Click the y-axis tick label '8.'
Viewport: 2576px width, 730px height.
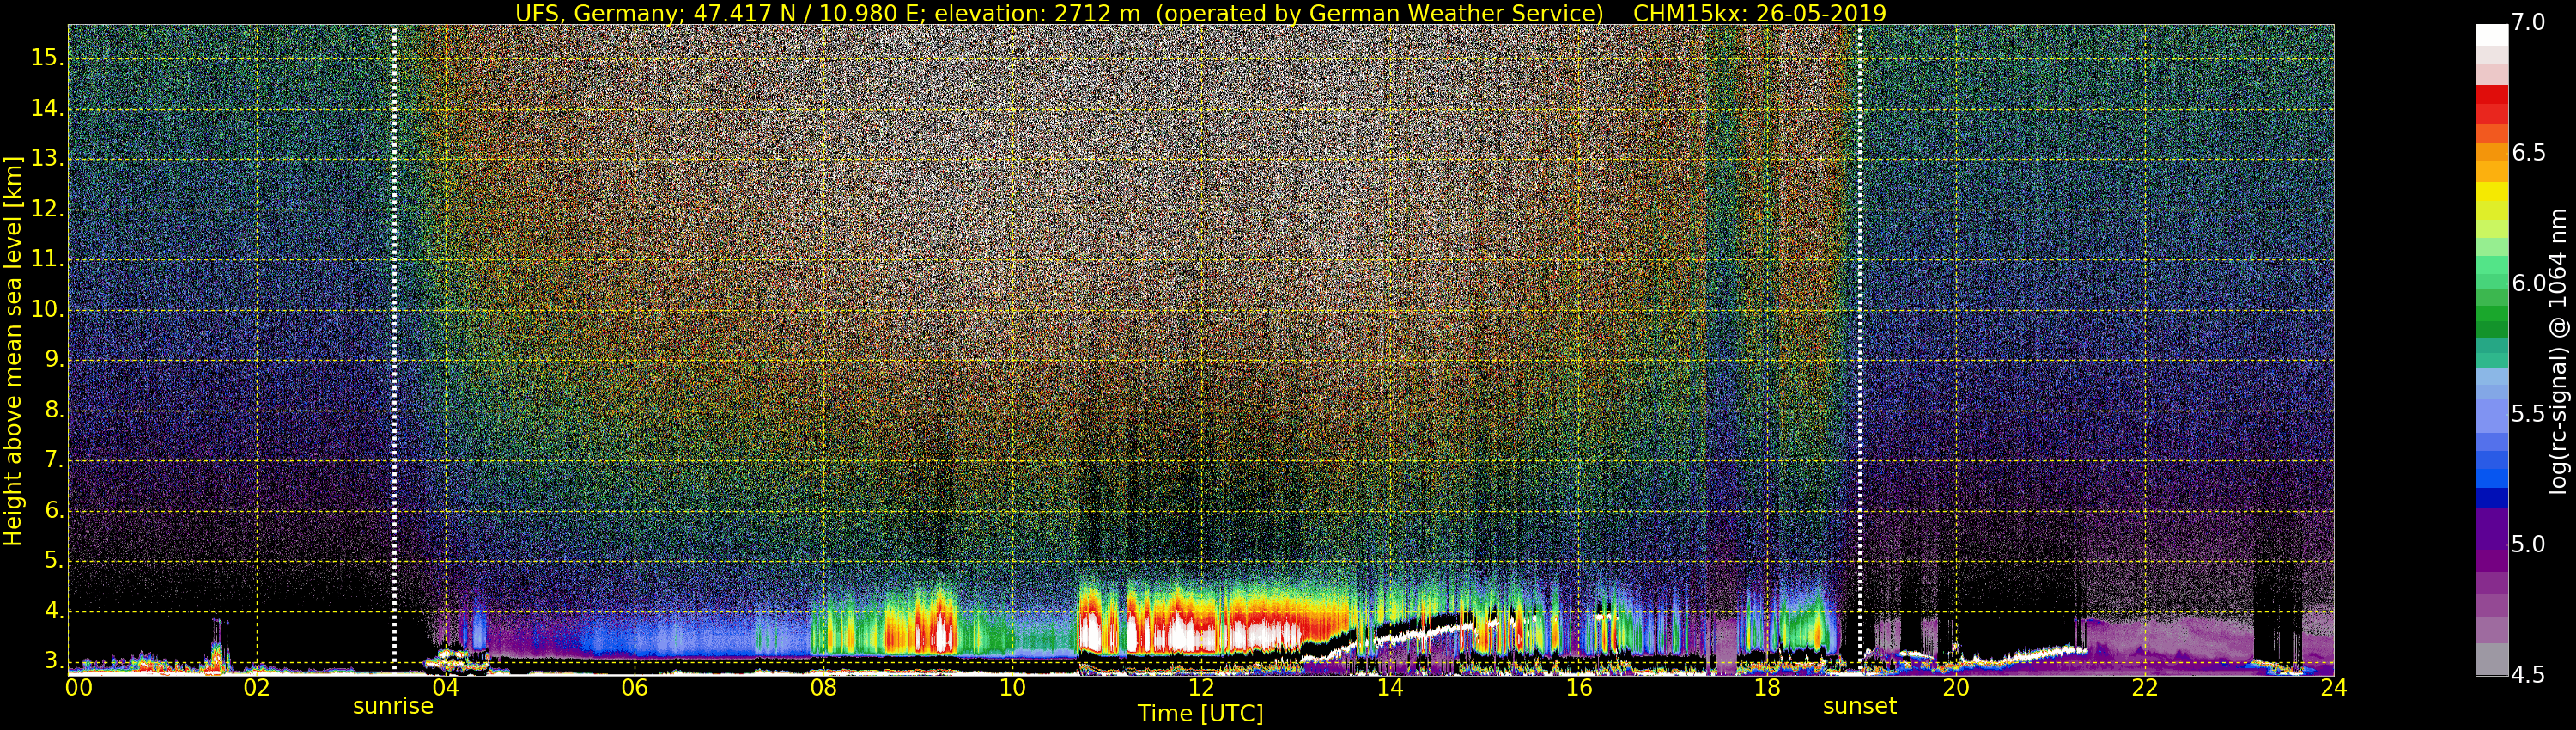pyautogui.click(x=52, y=410)
